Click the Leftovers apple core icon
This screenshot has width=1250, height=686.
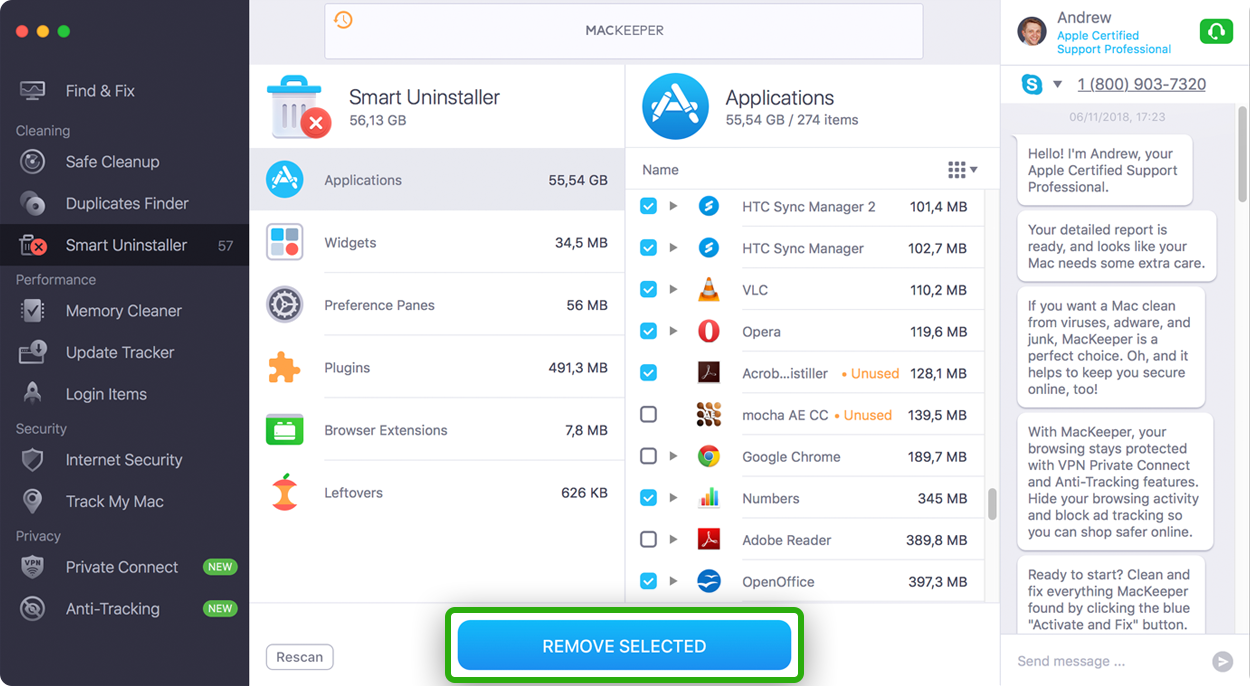coord(285,492)
